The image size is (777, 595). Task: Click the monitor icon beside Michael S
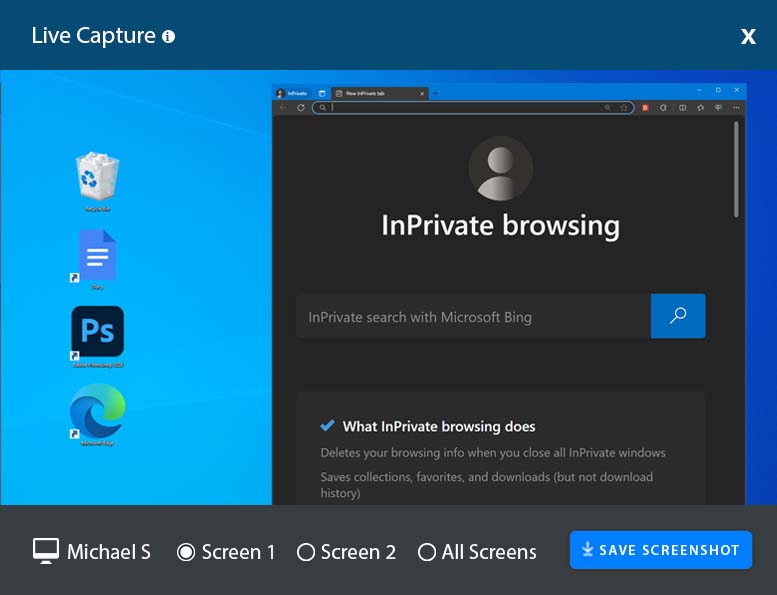45,551
